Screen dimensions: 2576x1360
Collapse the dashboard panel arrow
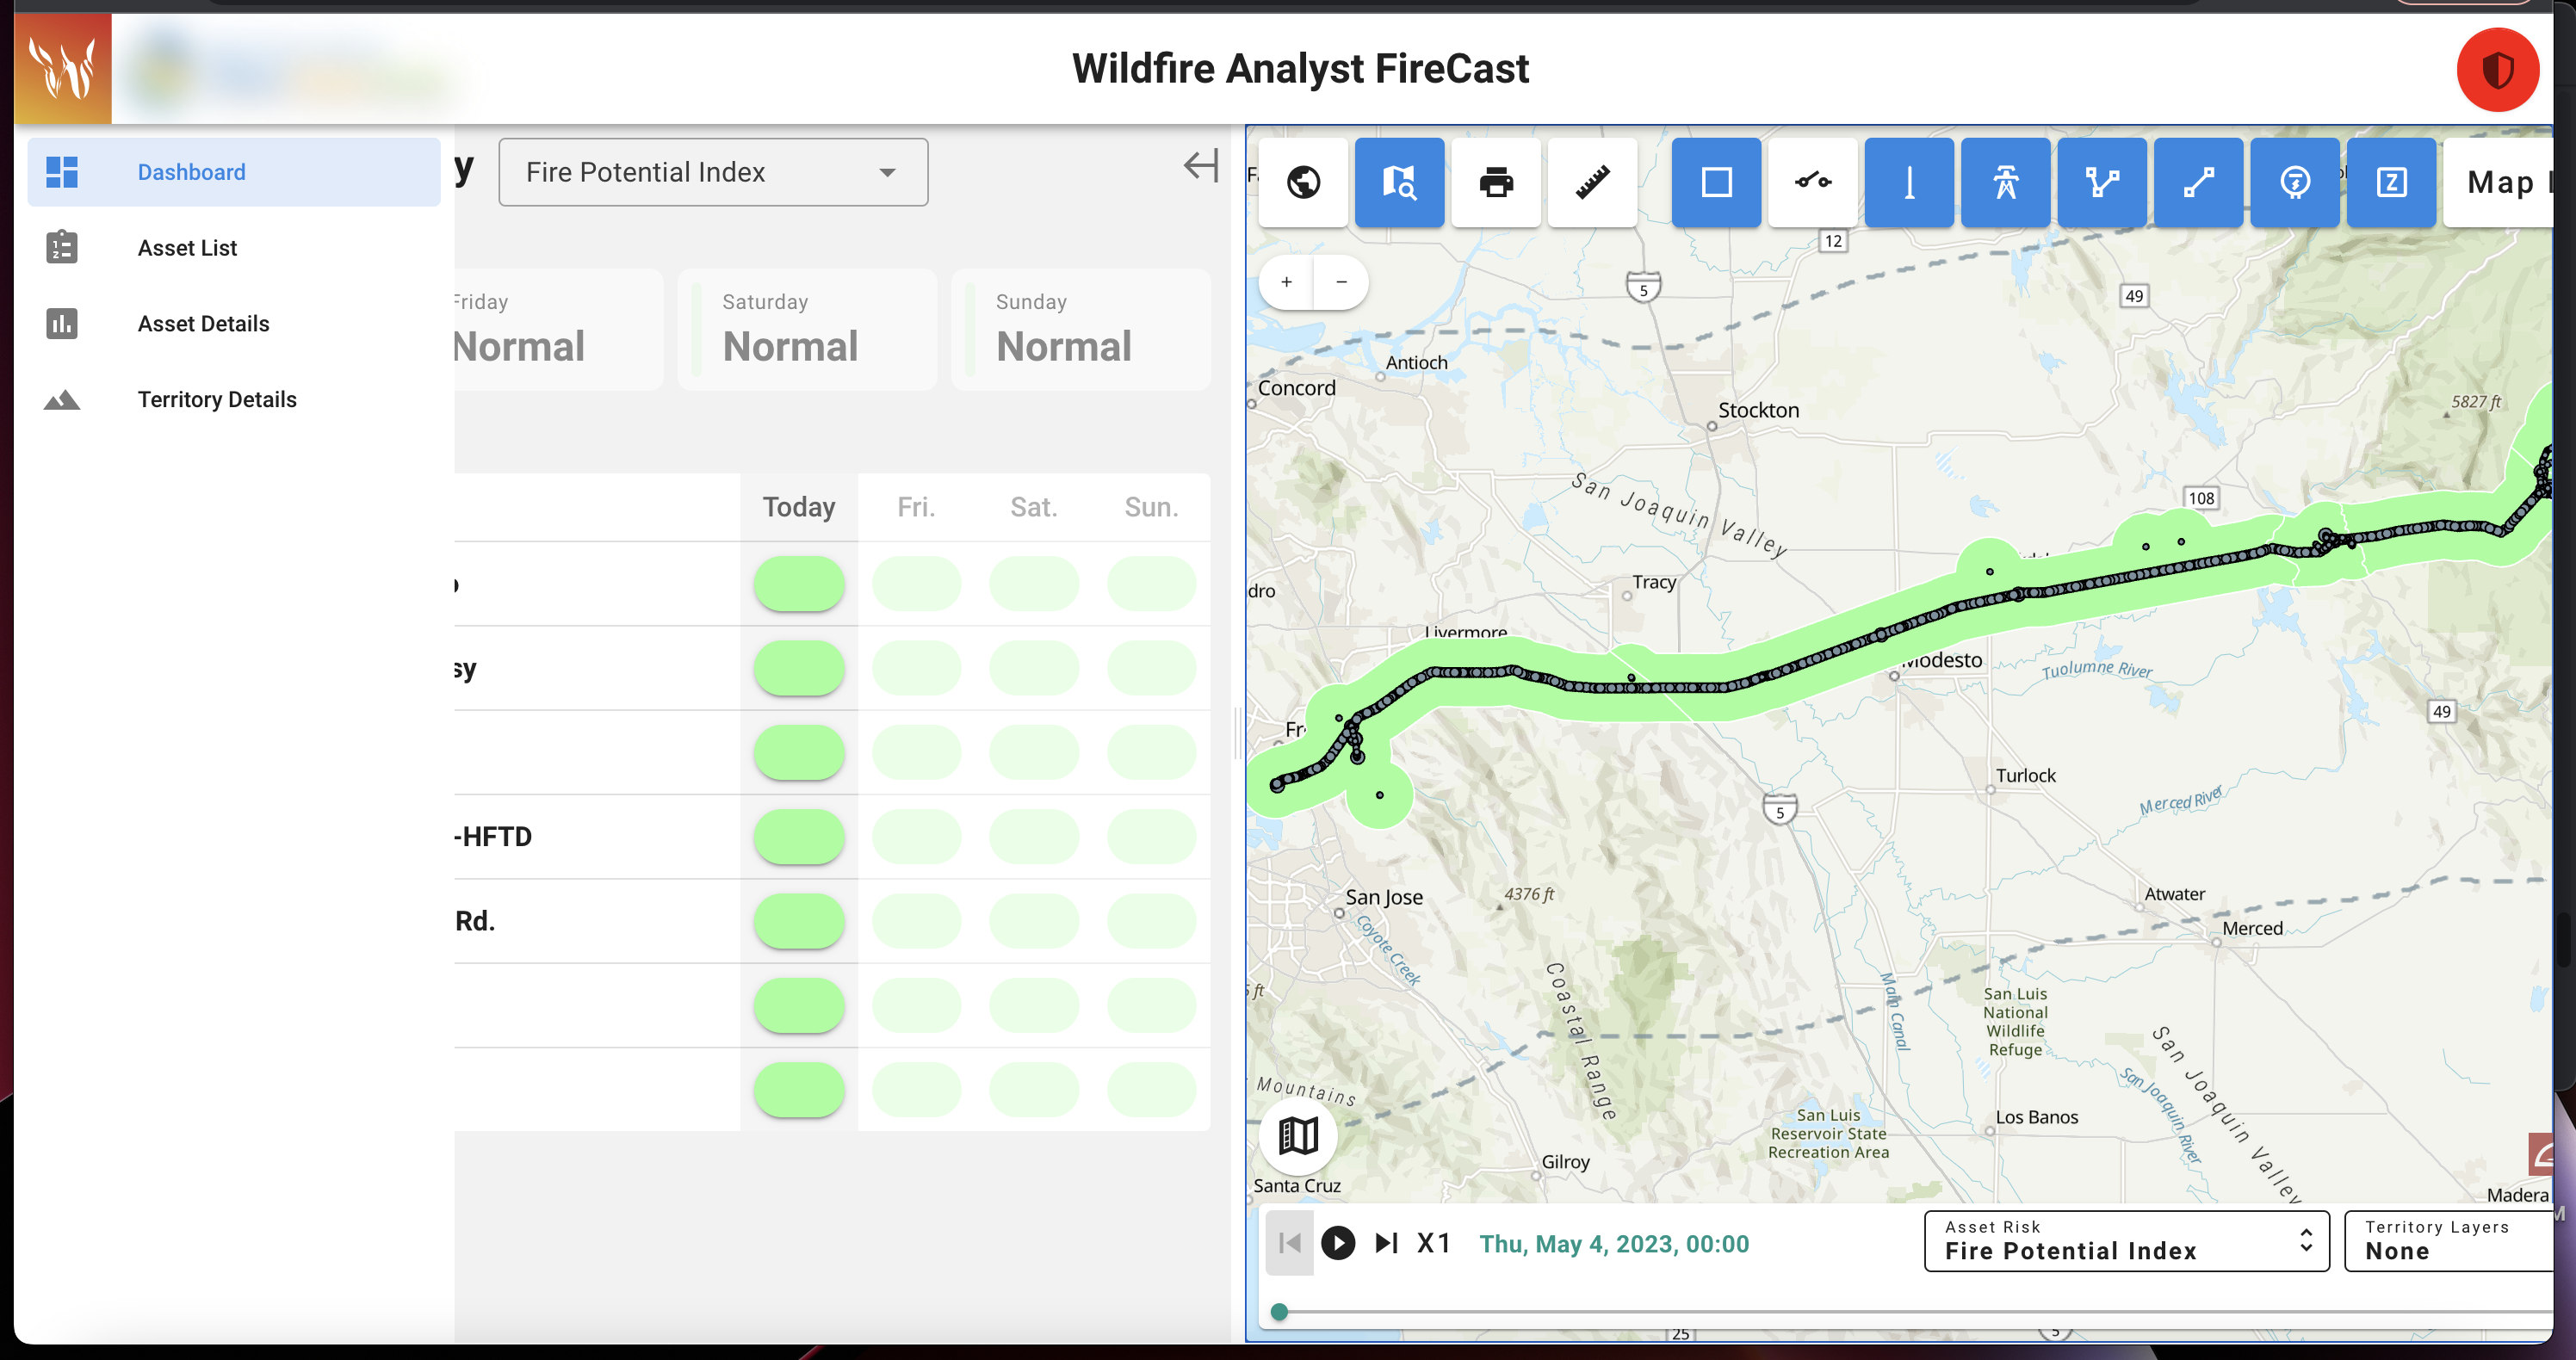(x=1201, y=166)
